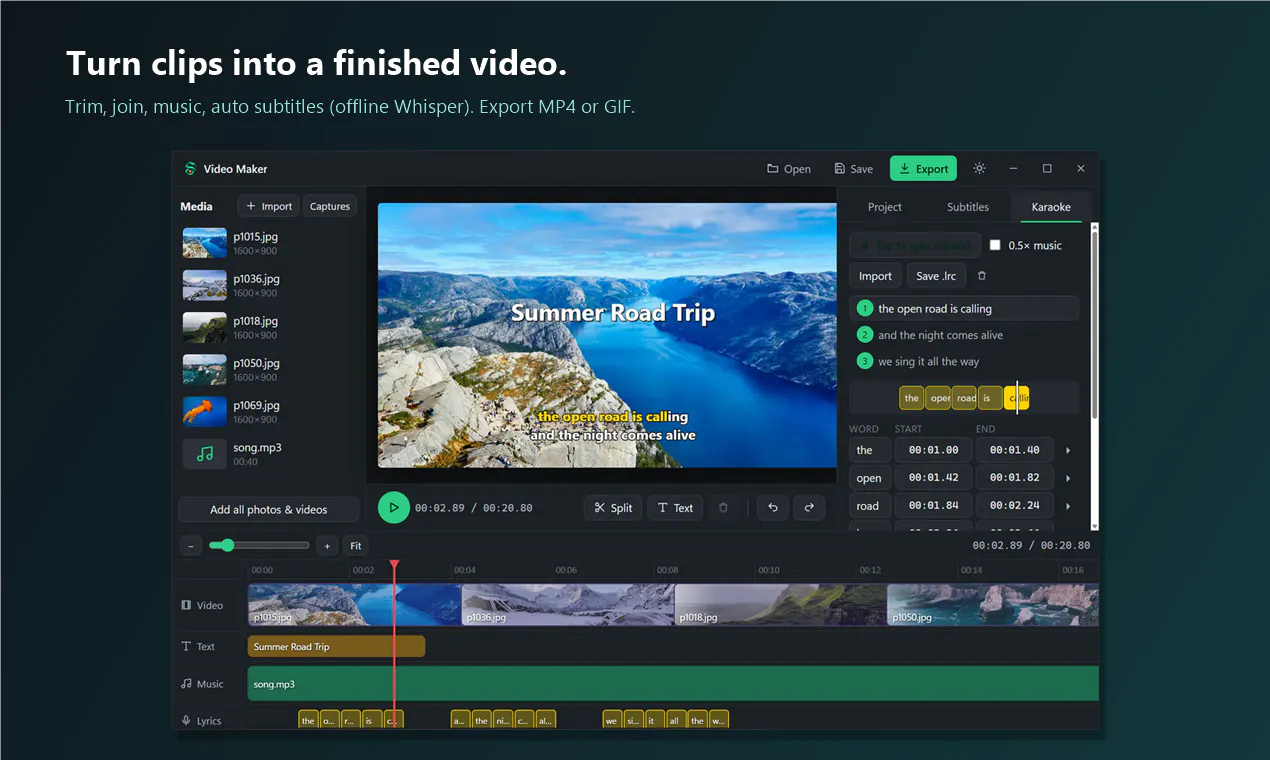Screen dimensions: 1270x760
Task: Click the Video track film icon
Action: [x=186, y=605]
